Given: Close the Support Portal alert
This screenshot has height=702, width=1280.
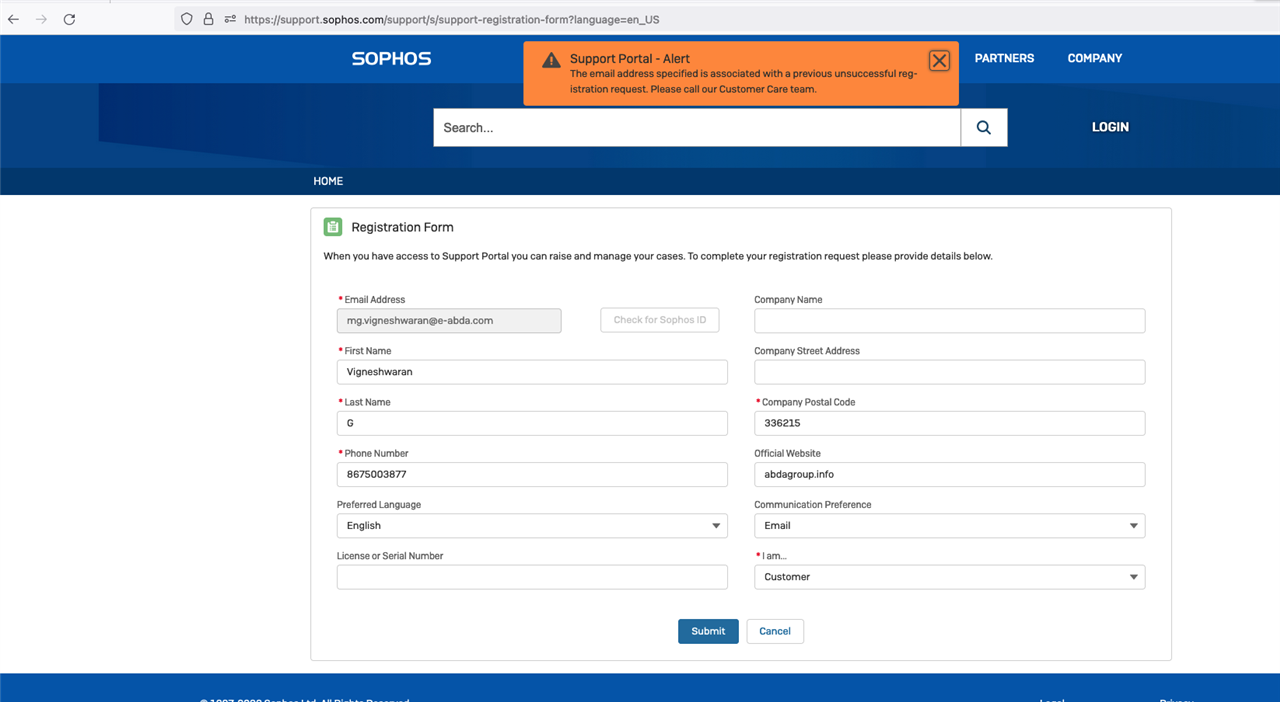Looking at the screenshot, I should tap(939, 61).
